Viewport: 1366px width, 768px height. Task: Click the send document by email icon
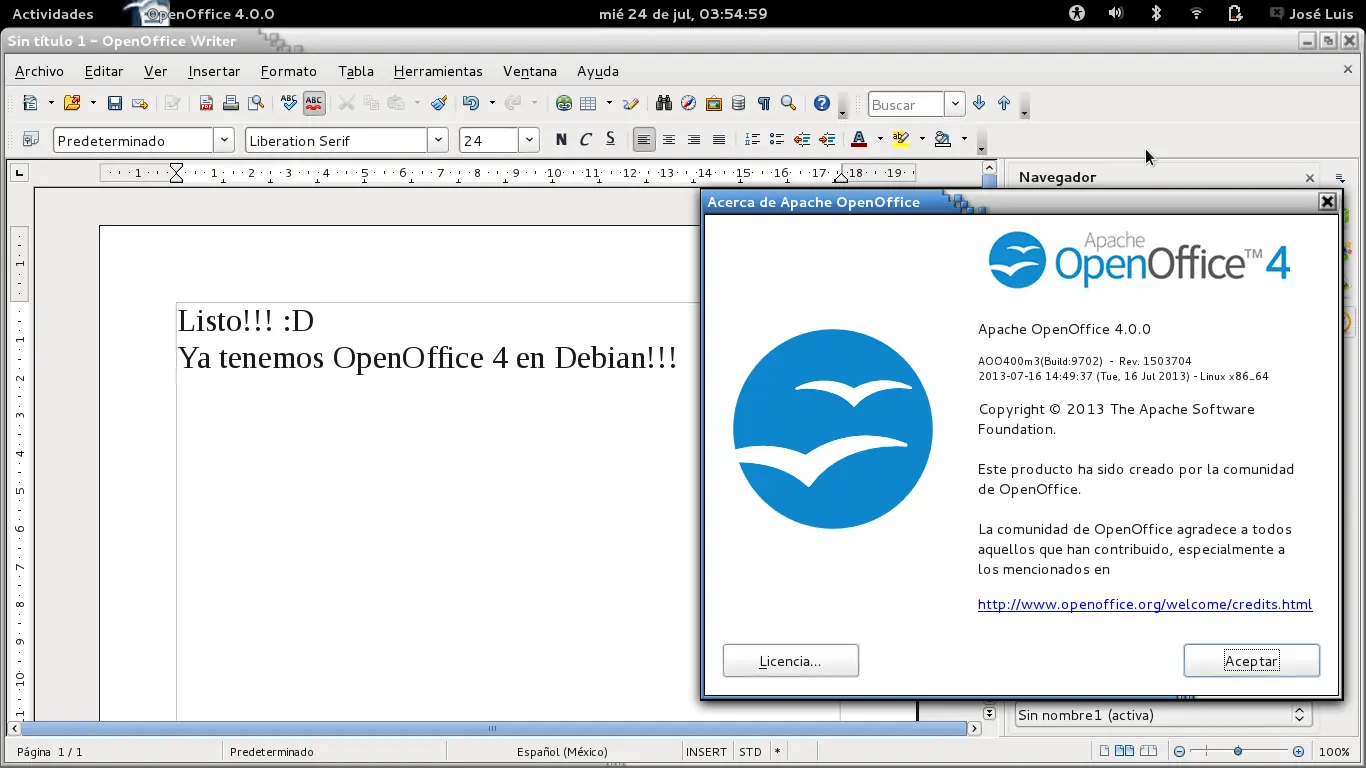coord(140,103)
